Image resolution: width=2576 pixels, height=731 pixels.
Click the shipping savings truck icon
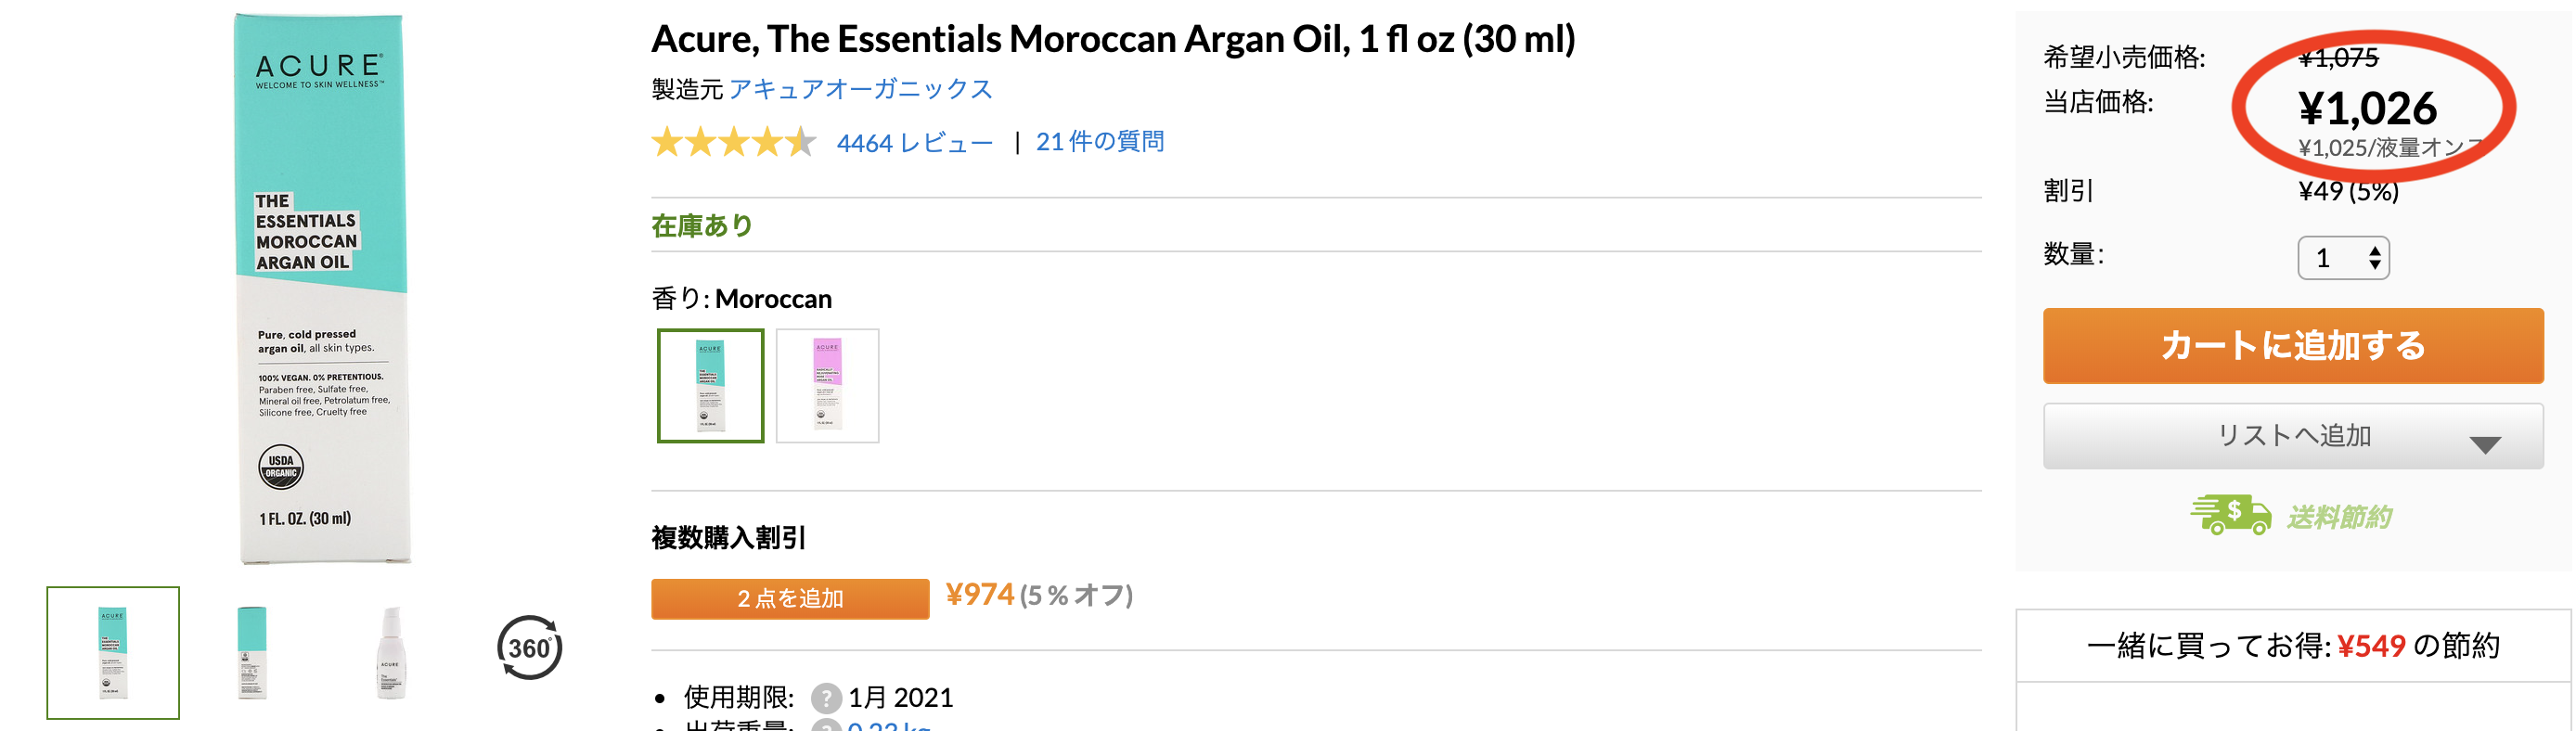[x=2230, y=515]
